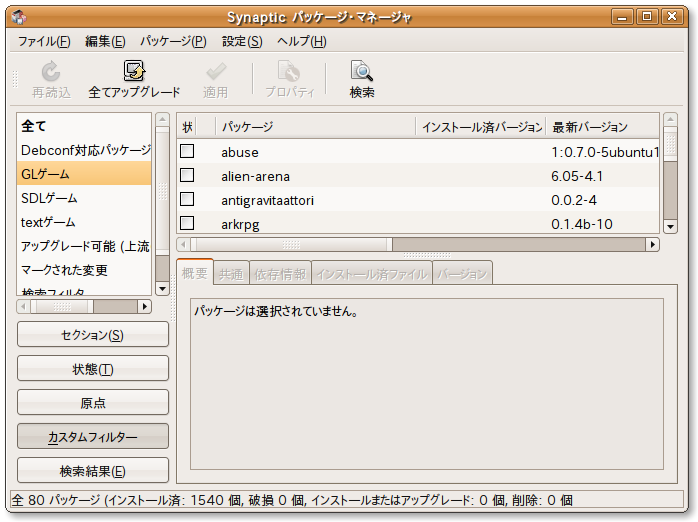Sort by インストール済バージョン column header
The width and height of the screenshot is (698, 522).
click(482, 127)
